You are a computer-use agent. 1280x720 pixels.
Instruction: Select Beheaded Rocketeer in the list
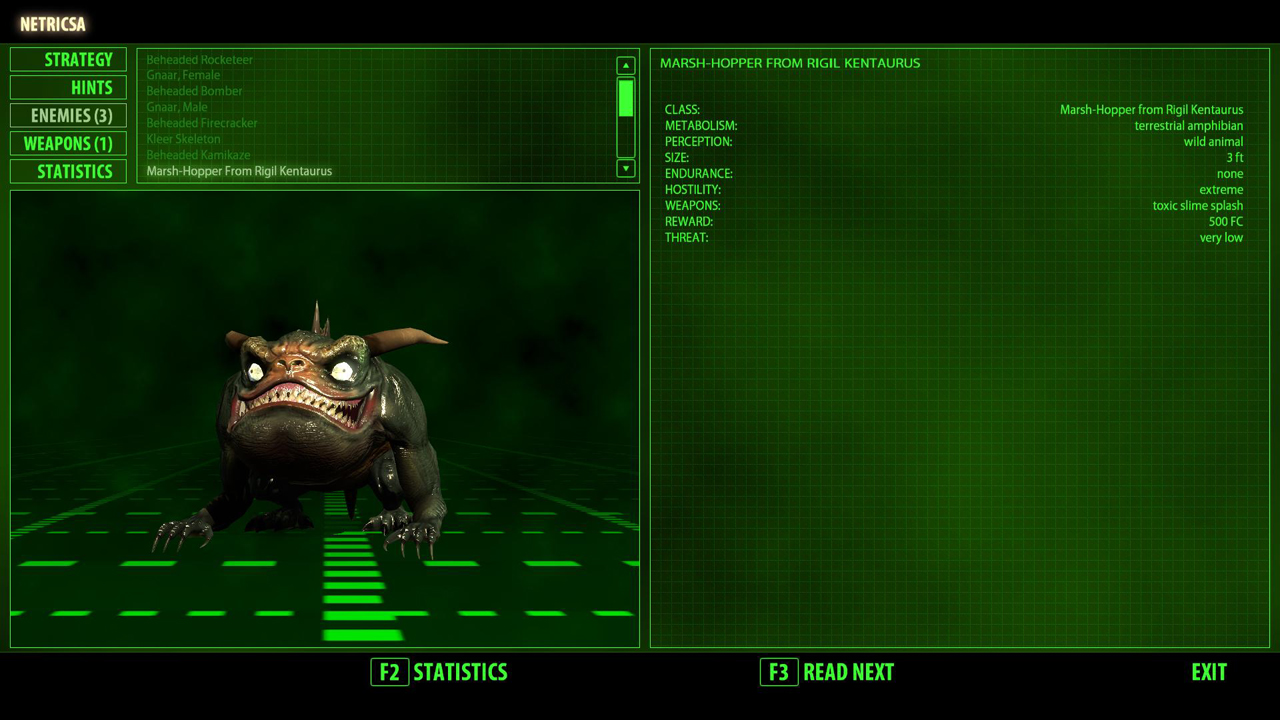tap(200, 59)
